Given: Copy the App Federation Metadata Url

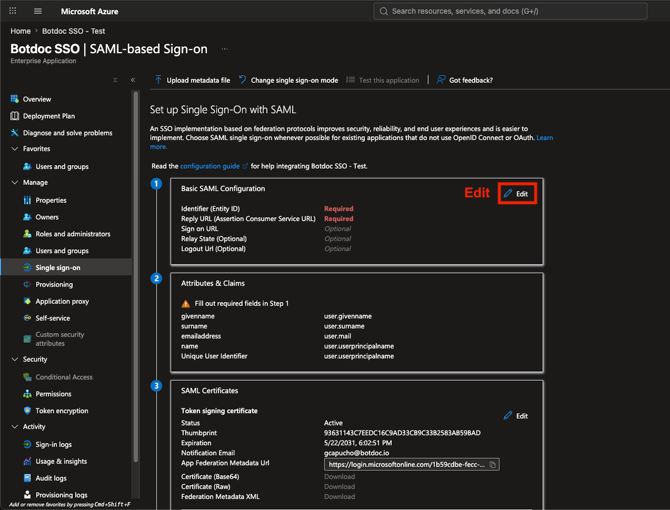Looking at the screenshot, I should point(493,465).
